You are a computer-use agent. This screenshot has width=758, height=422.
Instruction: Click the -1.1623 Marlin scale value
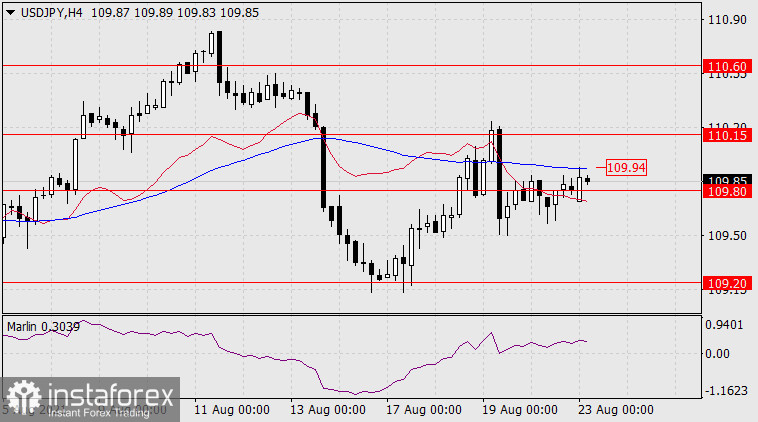coord(726,389)
